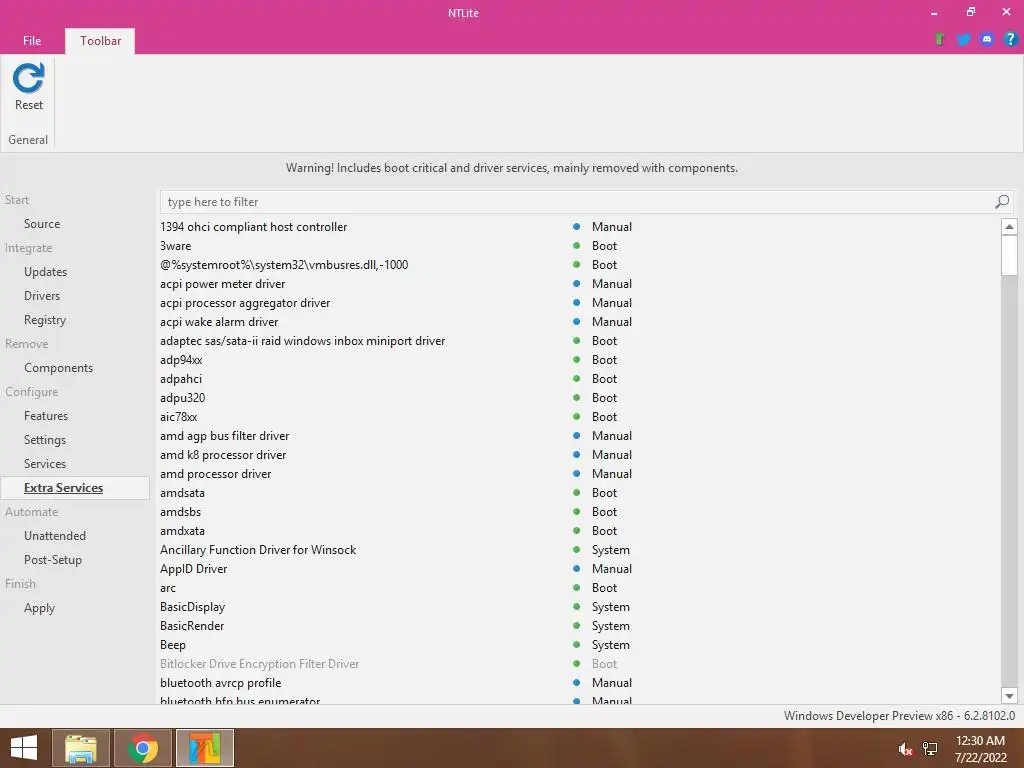The image size is (1024, 768).
Task: Open startup dropdown for 1394 ohci controller
Action: pos(612,227)
